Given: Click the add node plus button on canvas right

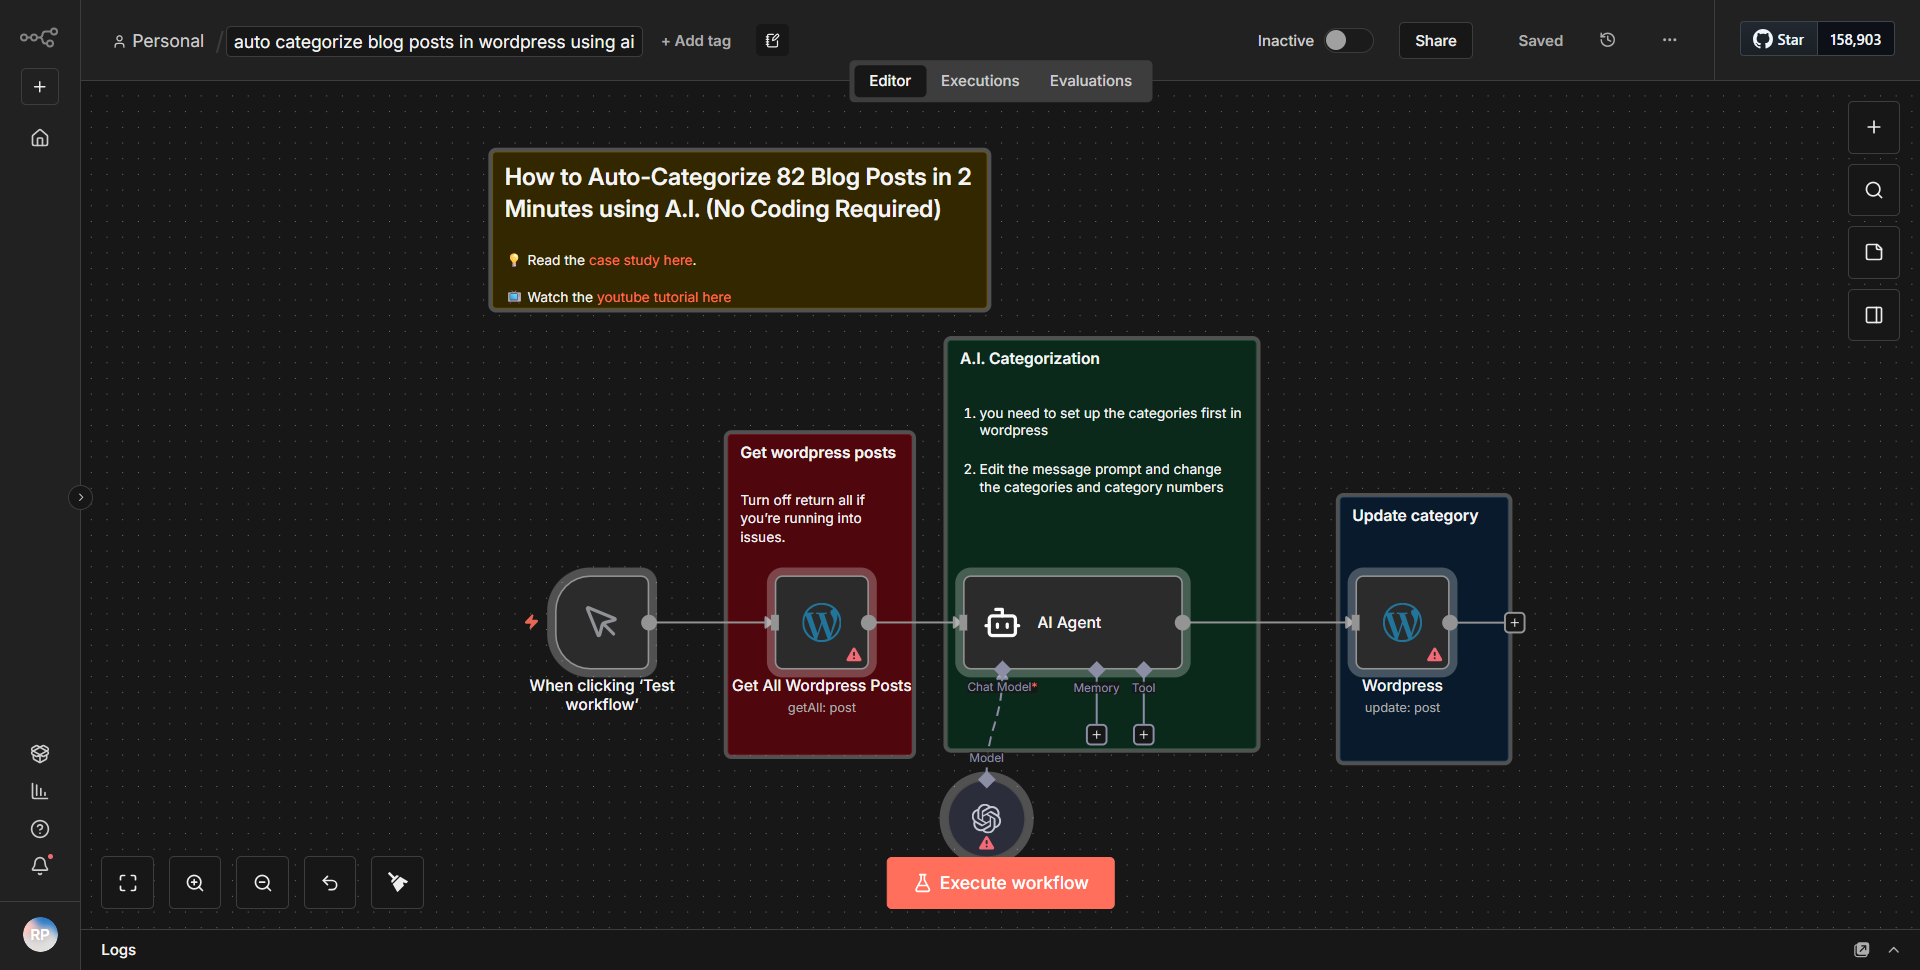Looking at the screenshot, I should 1873,127.
